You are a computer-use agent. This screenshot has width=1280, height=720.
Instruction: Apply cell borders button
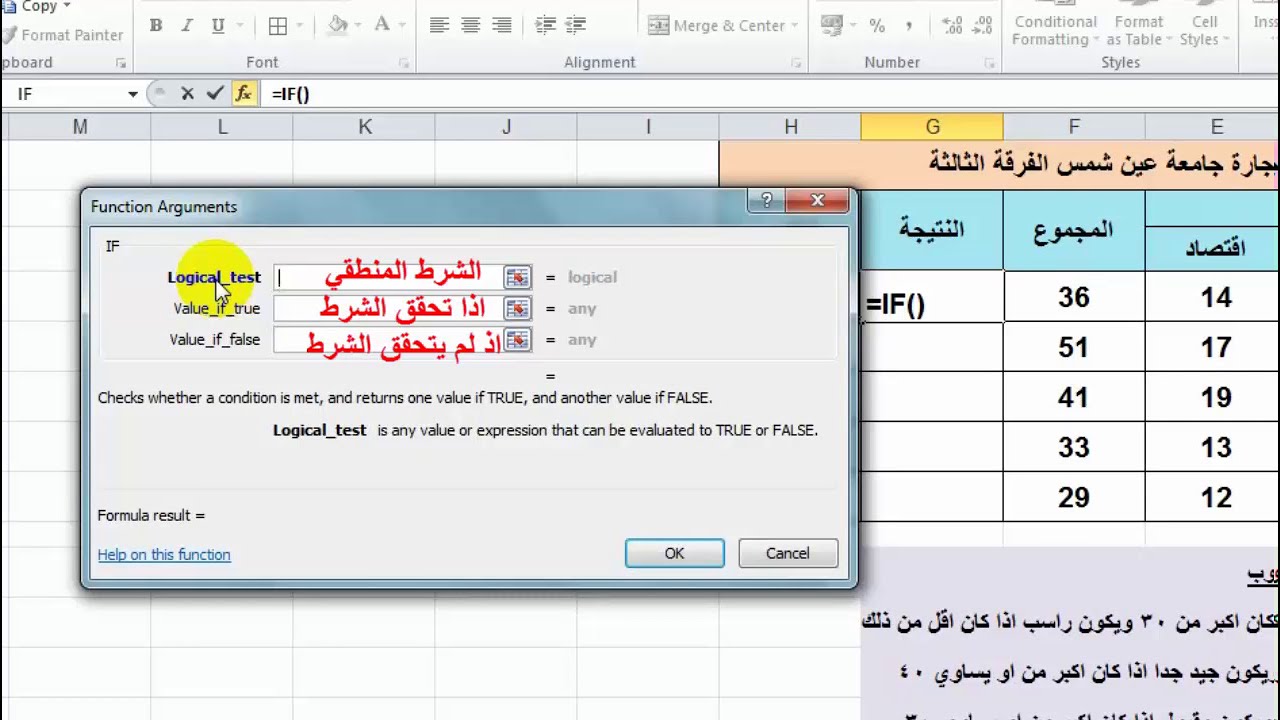pos(278,26)
